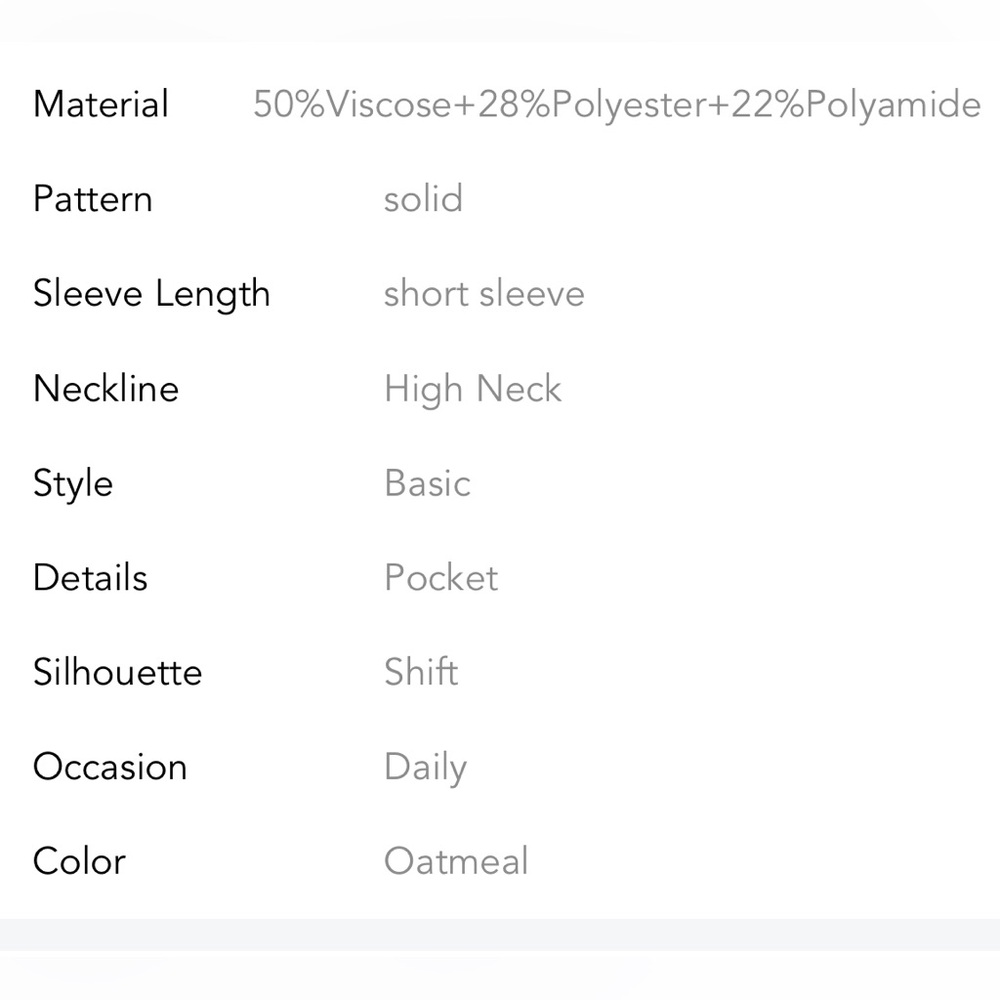Tap the 'Basic' style value
1000x1000 pixels.
tap(427, 483)
